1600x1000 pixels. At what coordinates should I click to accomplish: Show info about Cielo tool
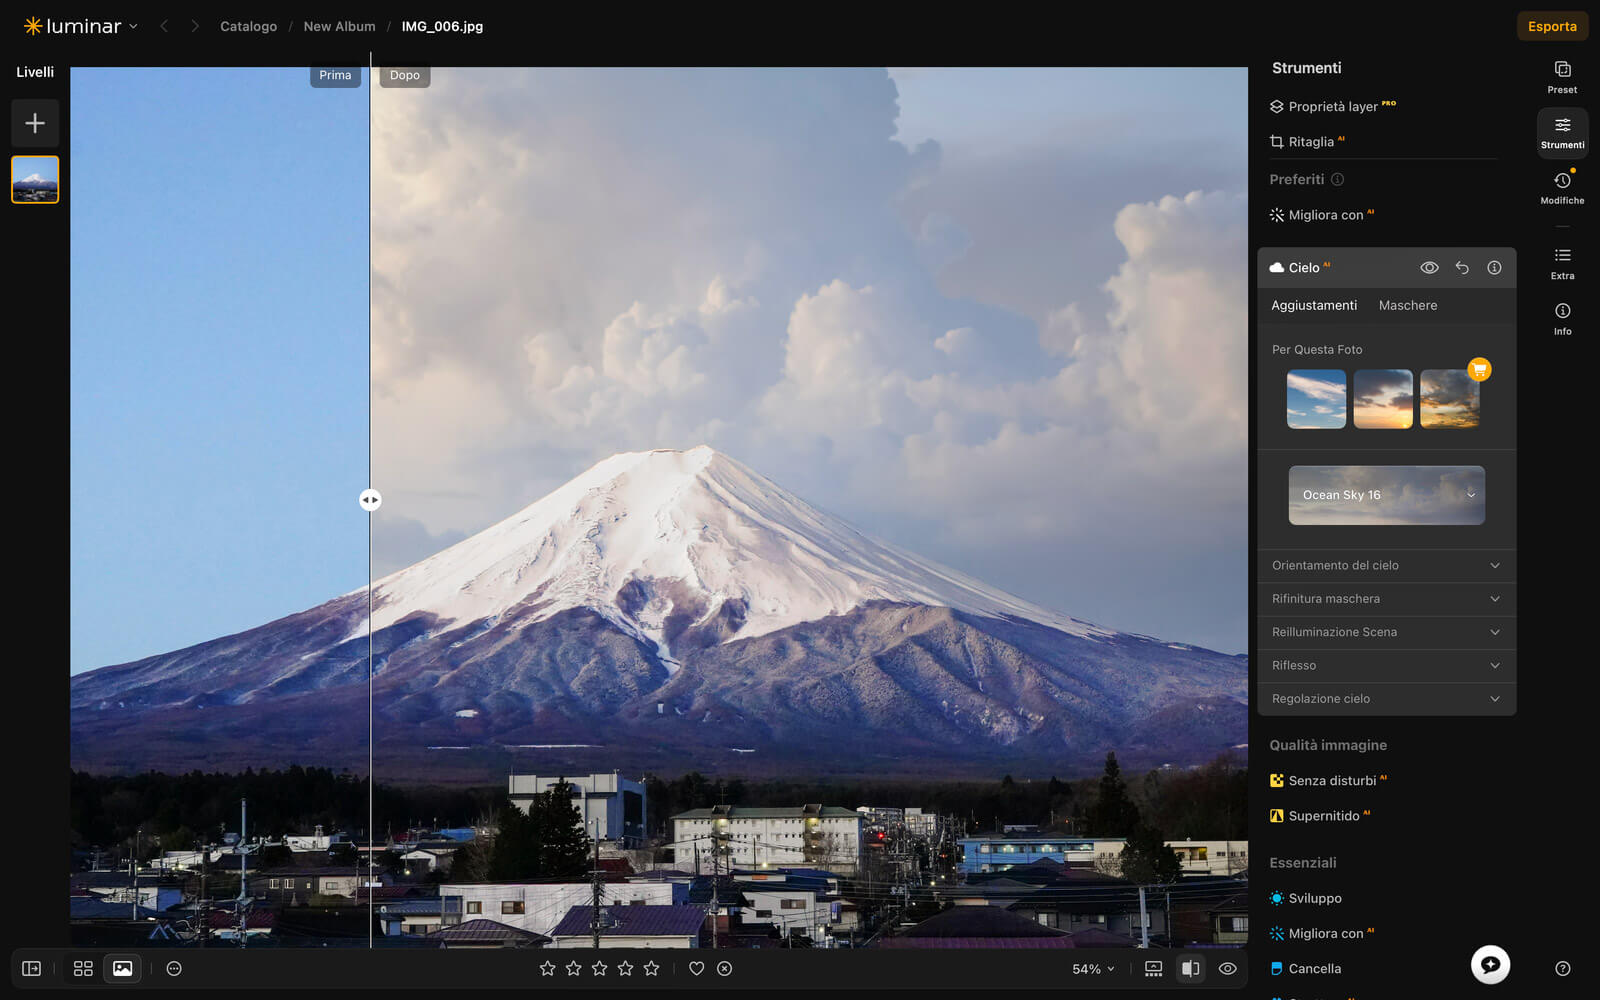(1494, 268)
